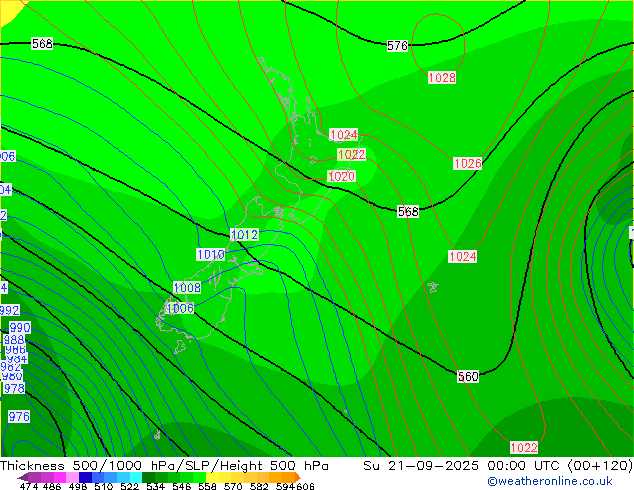Click the black '568' label below the 1026 label

tap(408, 211)
